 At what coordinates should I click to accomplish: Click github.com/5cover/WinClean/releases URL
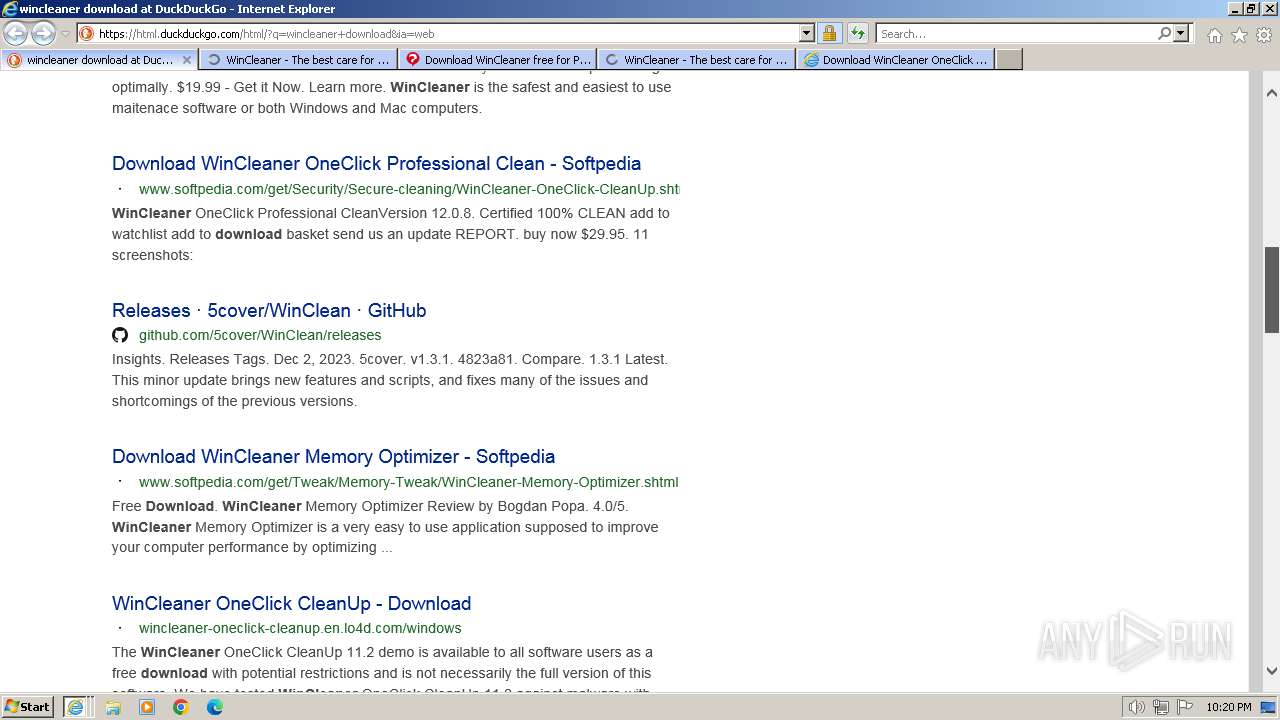click(260, 335)
